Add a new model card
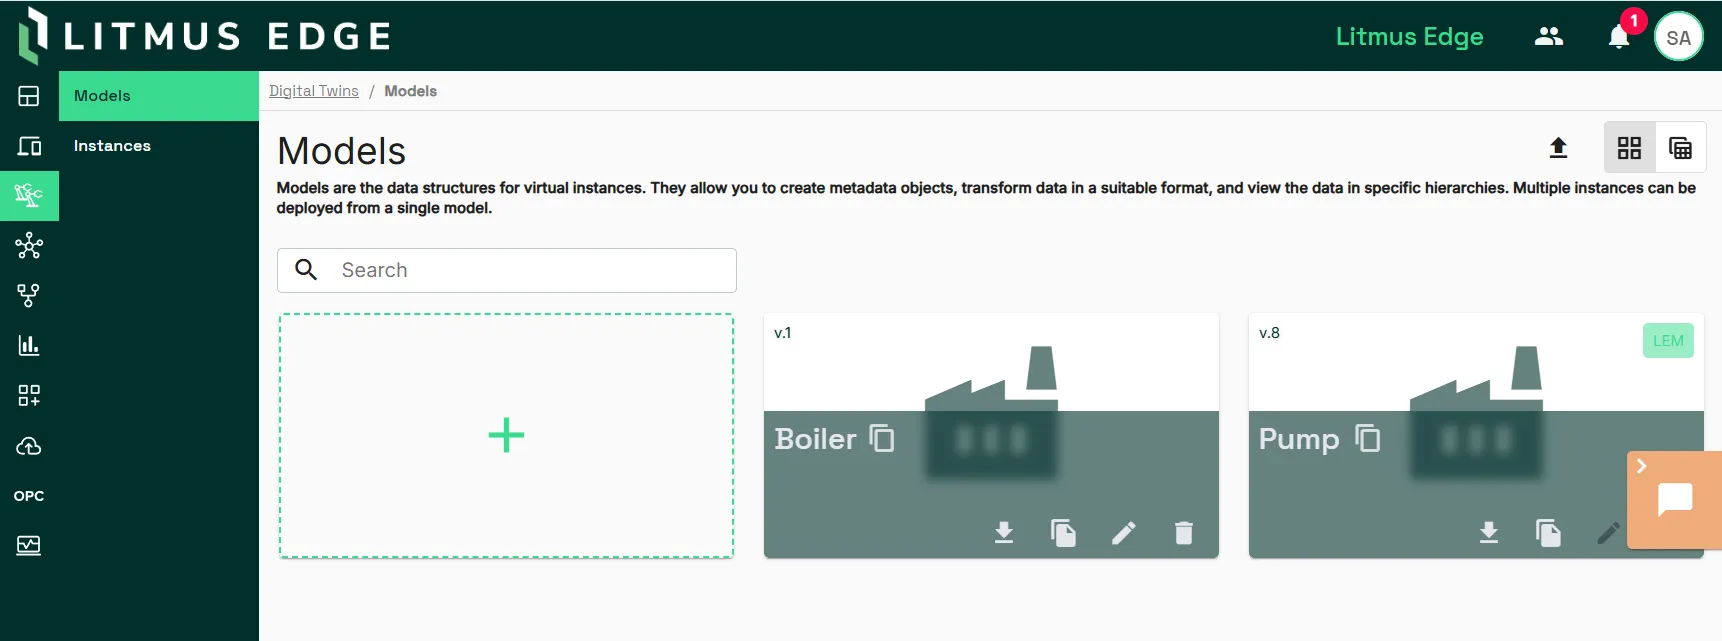Screen dimensions: 1722x641 coord(506,435)
